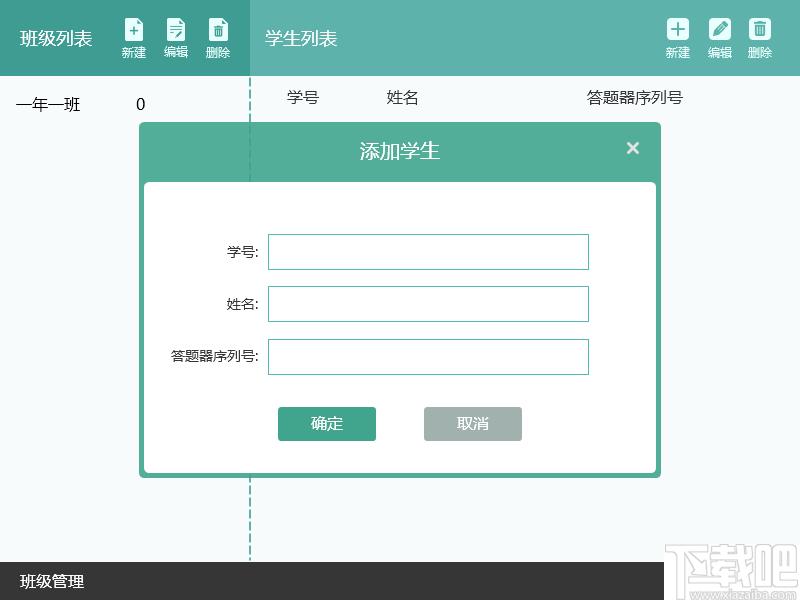Close the 添加学生 dialog
The height and width of the screenshot is (600, 800).
pyautogui.click(x=633, y=148)
